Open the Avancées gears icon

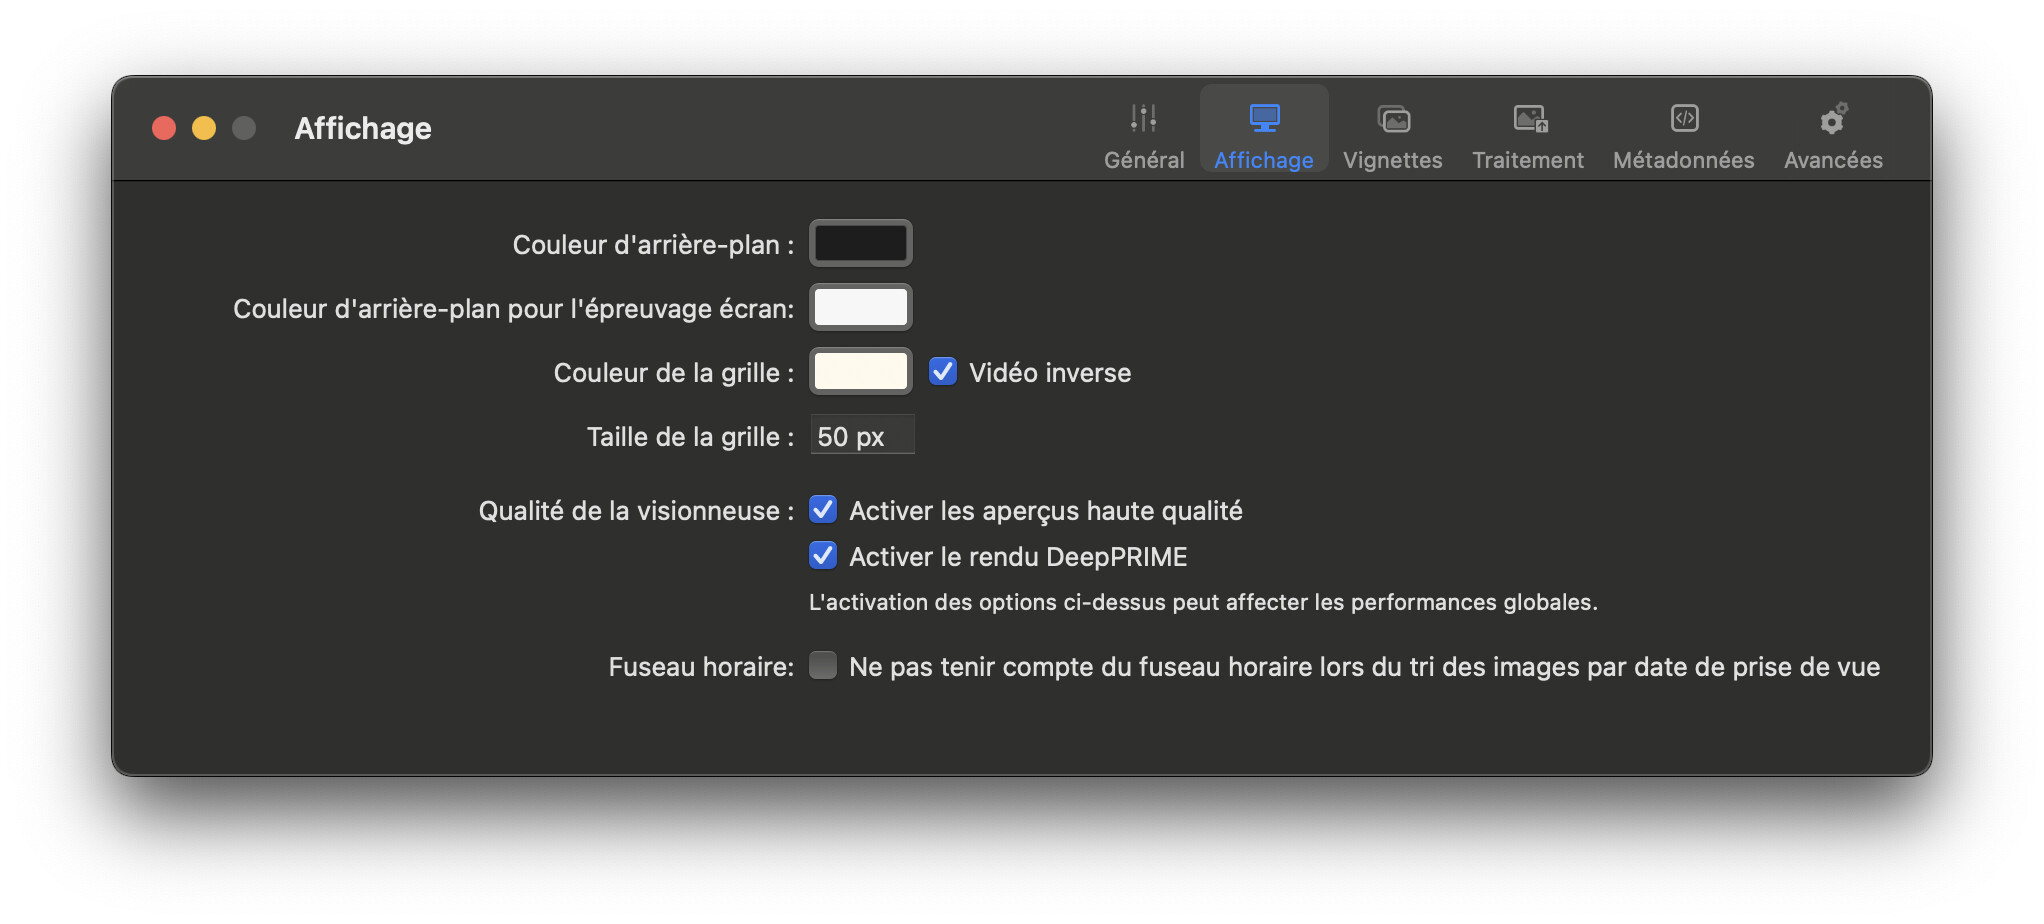pyautogui.click(x=1833, y=119)
